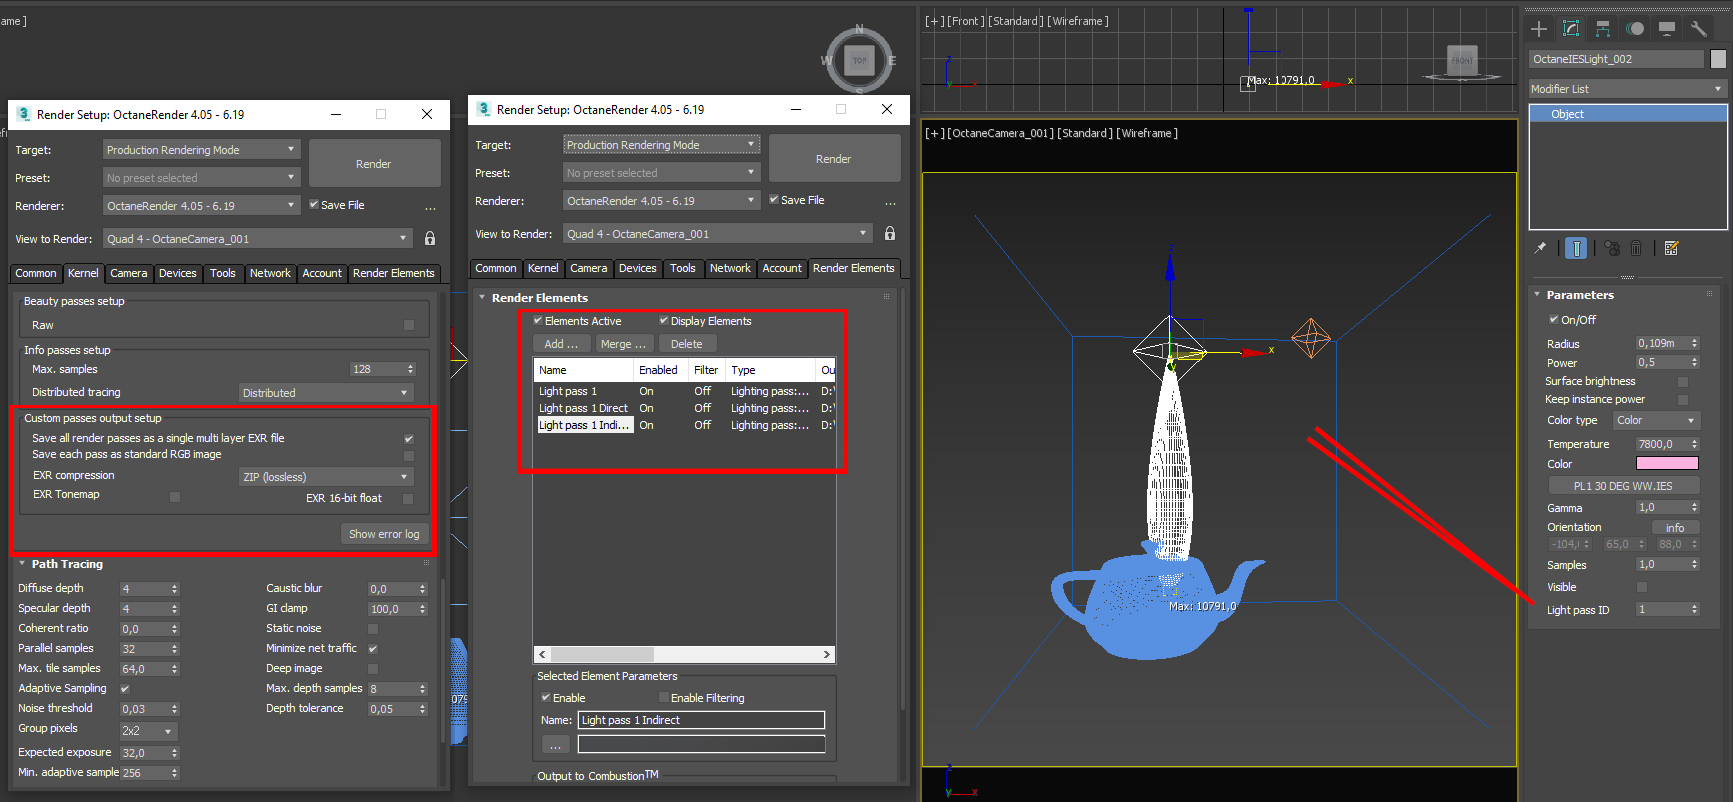This screenshot has height=802, width=1733.
Task: Click the ellipsis beside Save File, Render Elements window
Action: tap(890, 202)
